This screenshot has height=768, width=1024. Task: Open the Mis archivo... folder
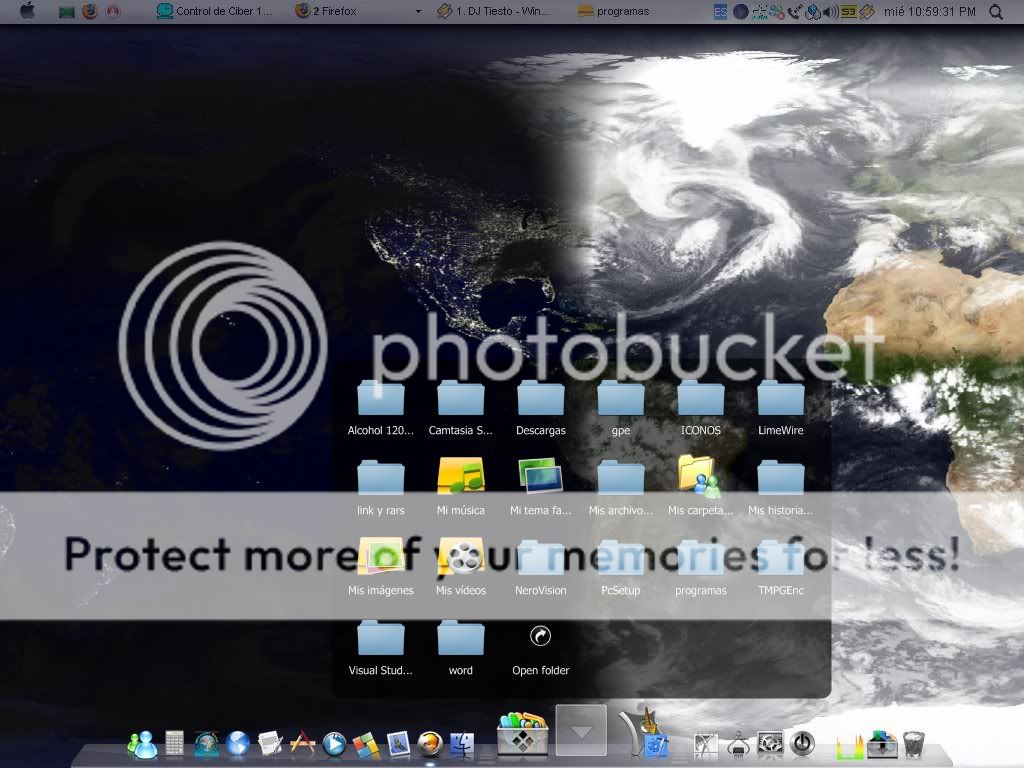620,487
